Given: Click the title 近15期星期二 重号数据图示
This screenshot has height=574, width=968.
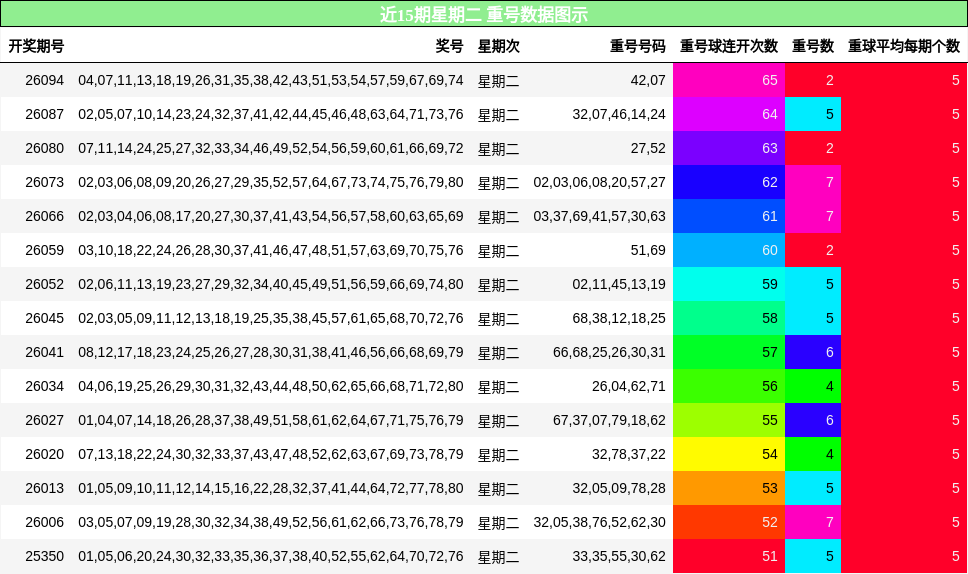Looking at the screenshot, I should pyautogui.click(x=484, y=14).
